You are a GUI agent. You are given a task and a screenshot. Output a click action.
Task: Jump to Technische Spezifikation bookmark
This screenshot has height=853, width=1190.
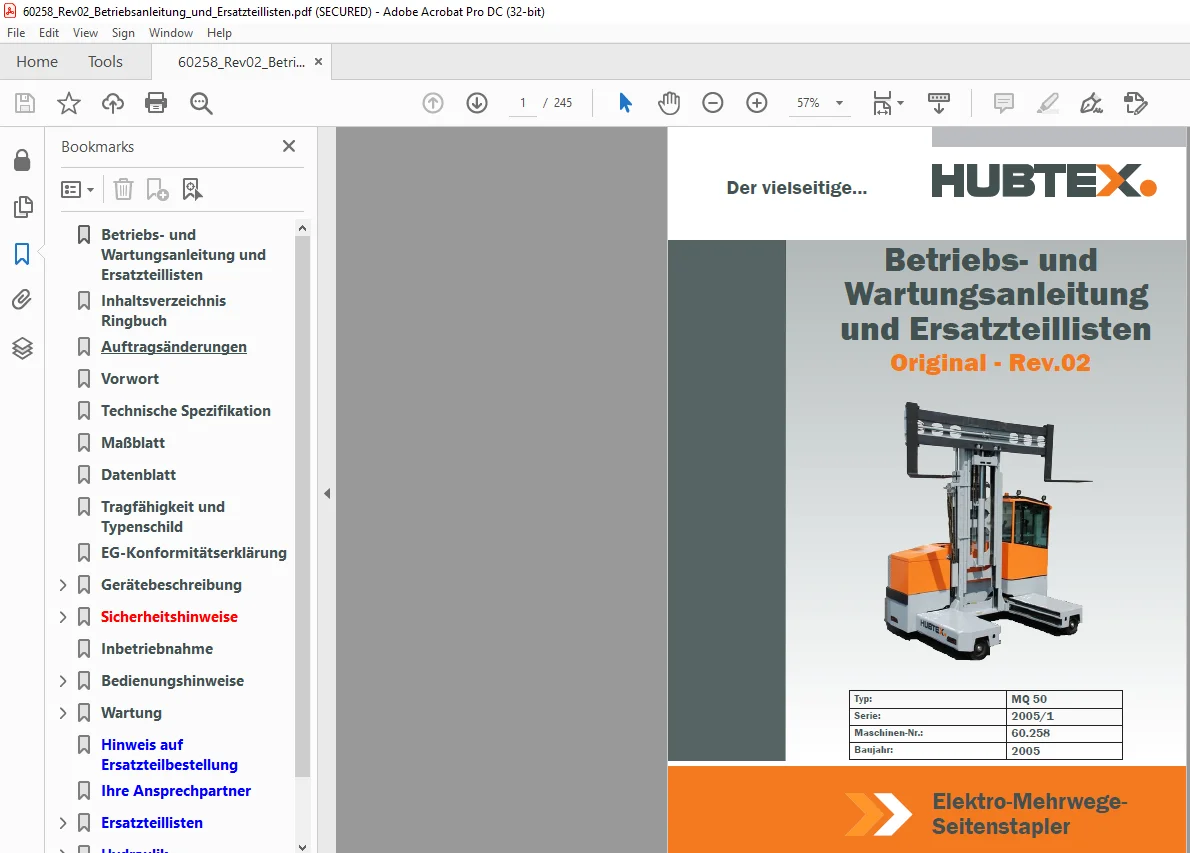click(186, 411)
